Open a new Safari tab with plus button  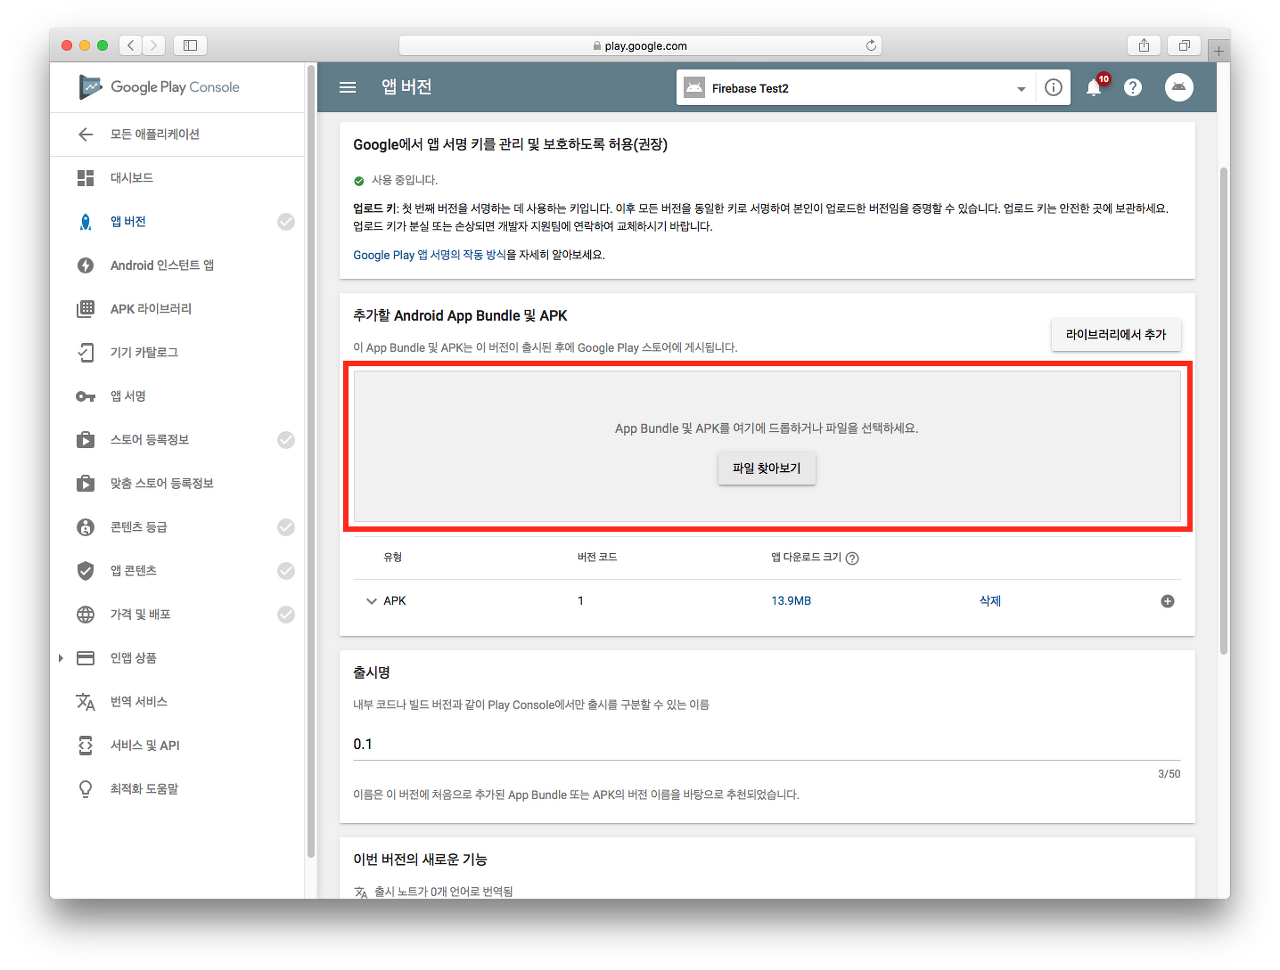(1219, 50)
